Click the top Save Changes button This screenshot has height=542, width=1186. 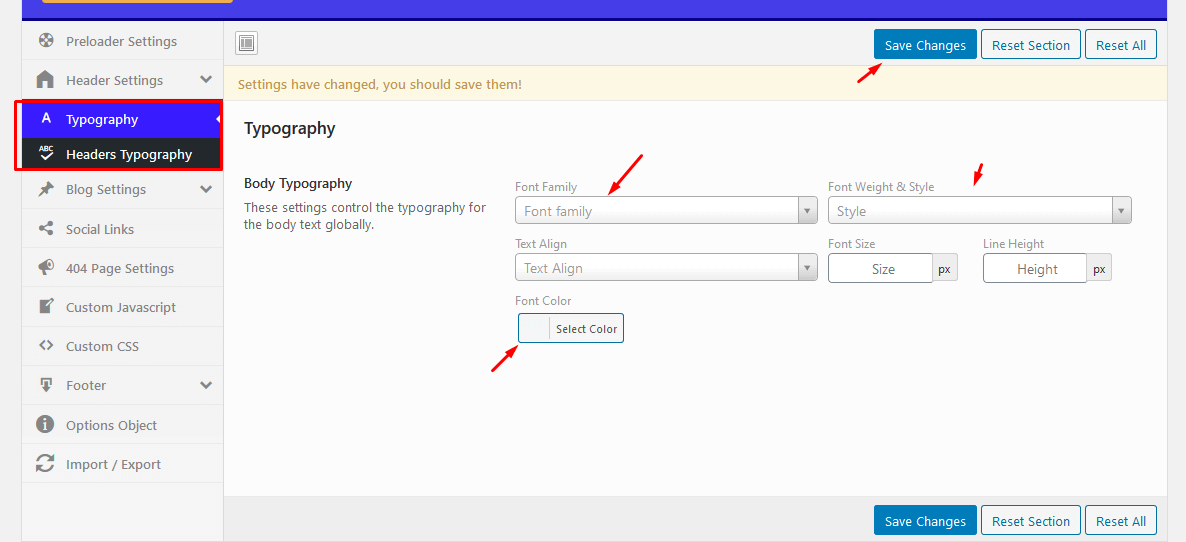pyautogui.click(x=925, y=45)
